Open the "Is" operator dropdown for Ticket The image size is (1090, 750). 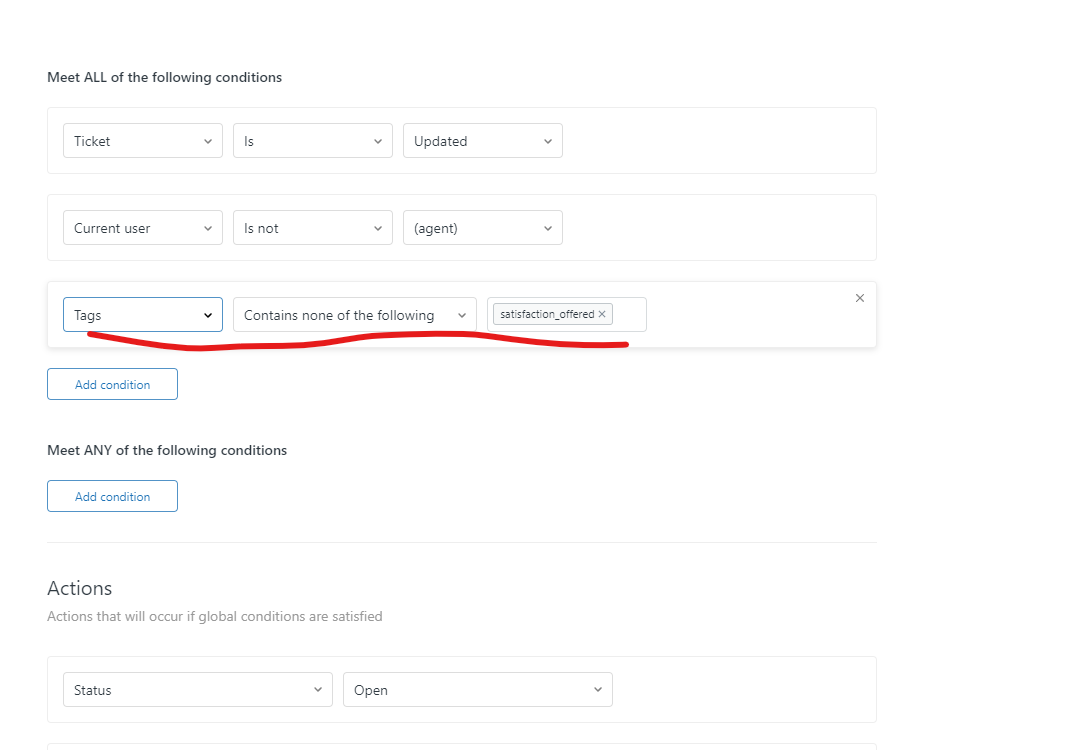point(313,141)
